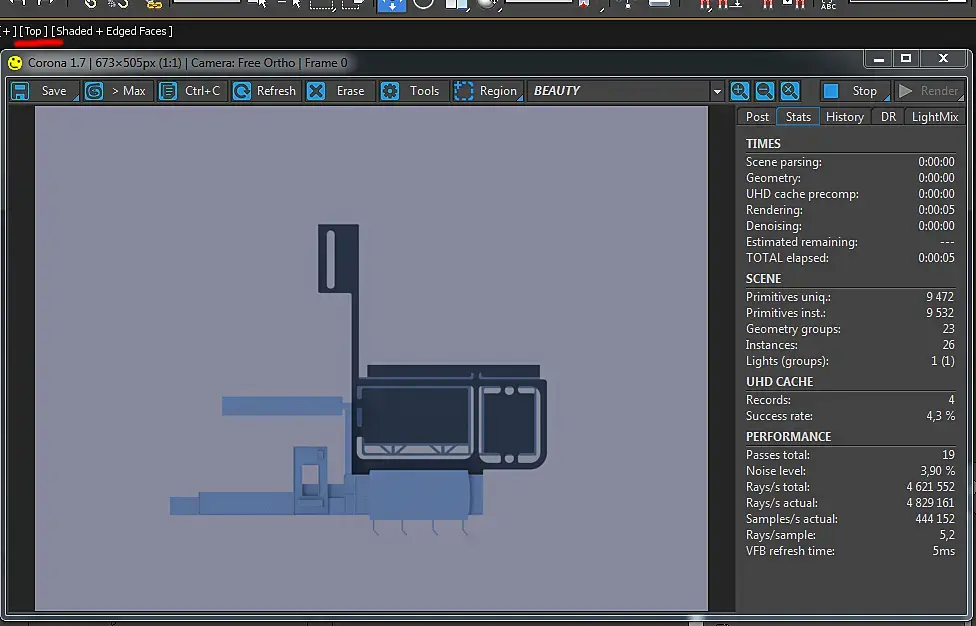Image resolution: width=976 pixels, height=626 pixels.
Task: Zoom out of the render view
Action: pyautogui.click(x=764, y=91)
